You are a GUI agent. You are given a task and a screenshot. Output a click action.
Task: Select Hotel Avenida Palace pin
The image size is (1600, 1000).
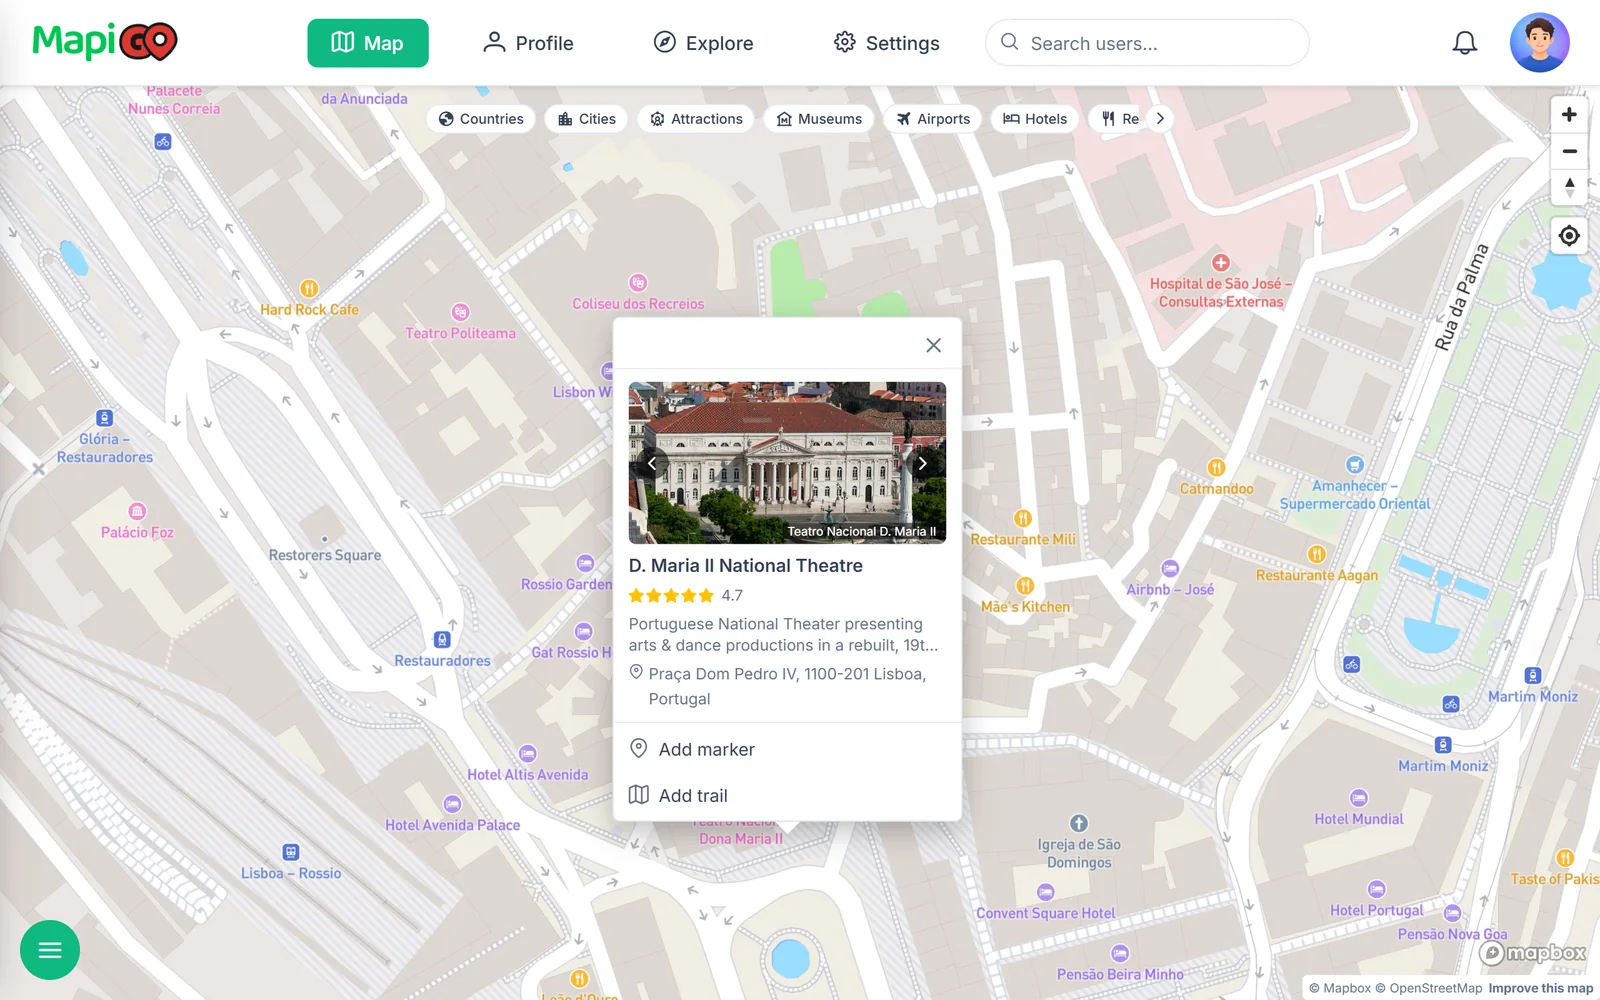pos(452,804)
